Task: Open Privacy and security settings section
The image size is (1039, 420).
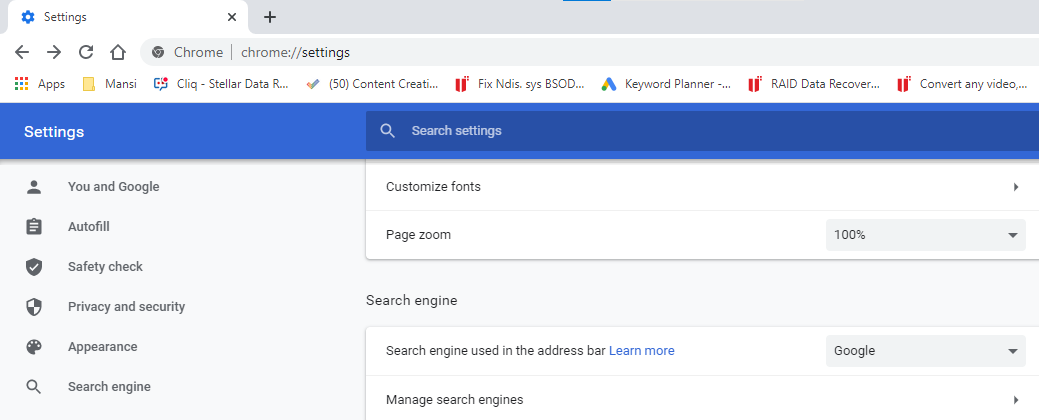Action: [x=126, y=307]
